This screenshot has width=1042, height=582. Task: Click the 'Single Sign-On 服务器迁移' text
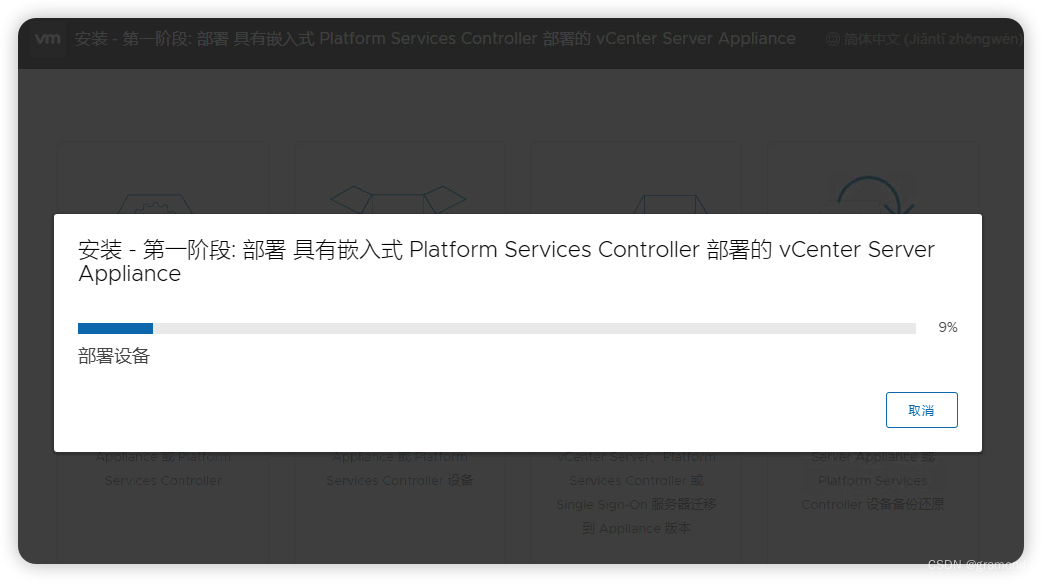click(x=636, y=504)
